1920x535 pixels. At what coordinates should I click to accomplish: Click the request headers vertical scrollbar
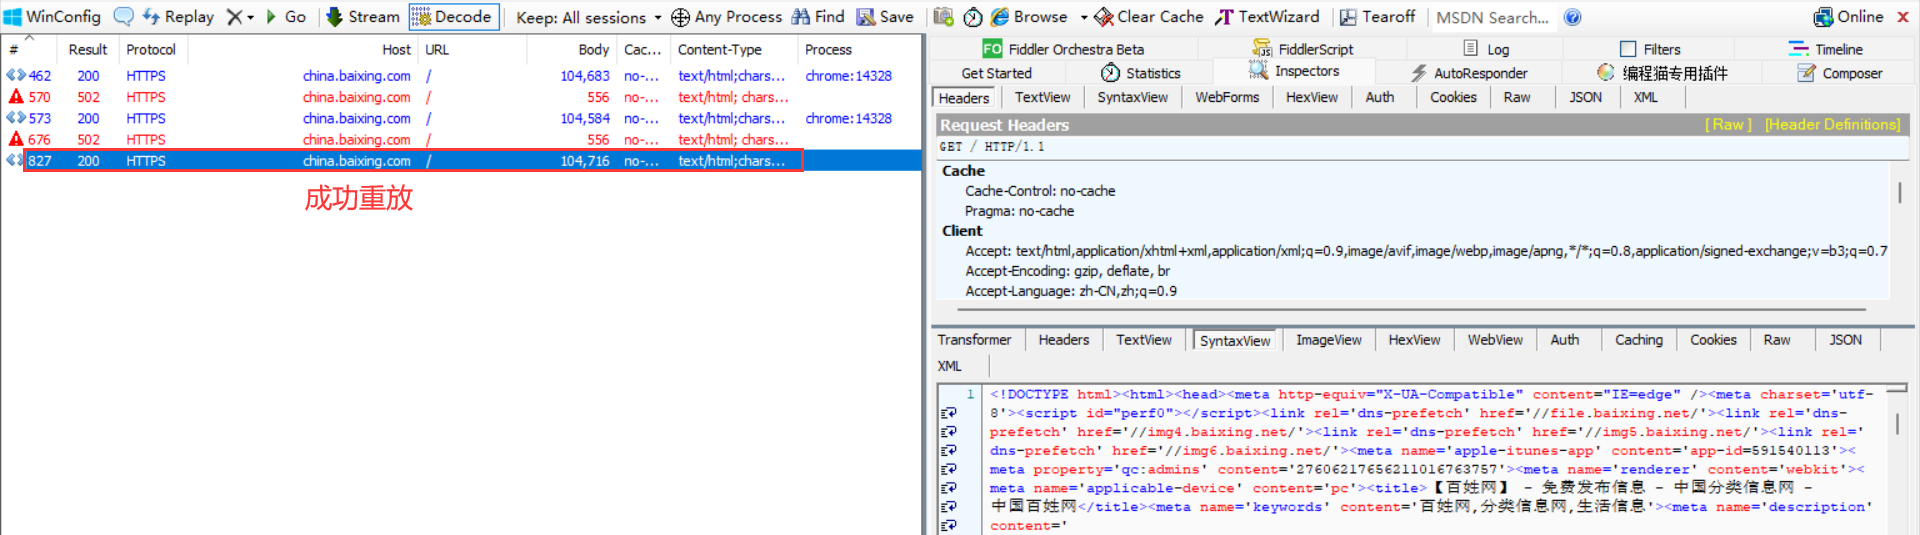pyautogui.click(x=1899, y=192)
